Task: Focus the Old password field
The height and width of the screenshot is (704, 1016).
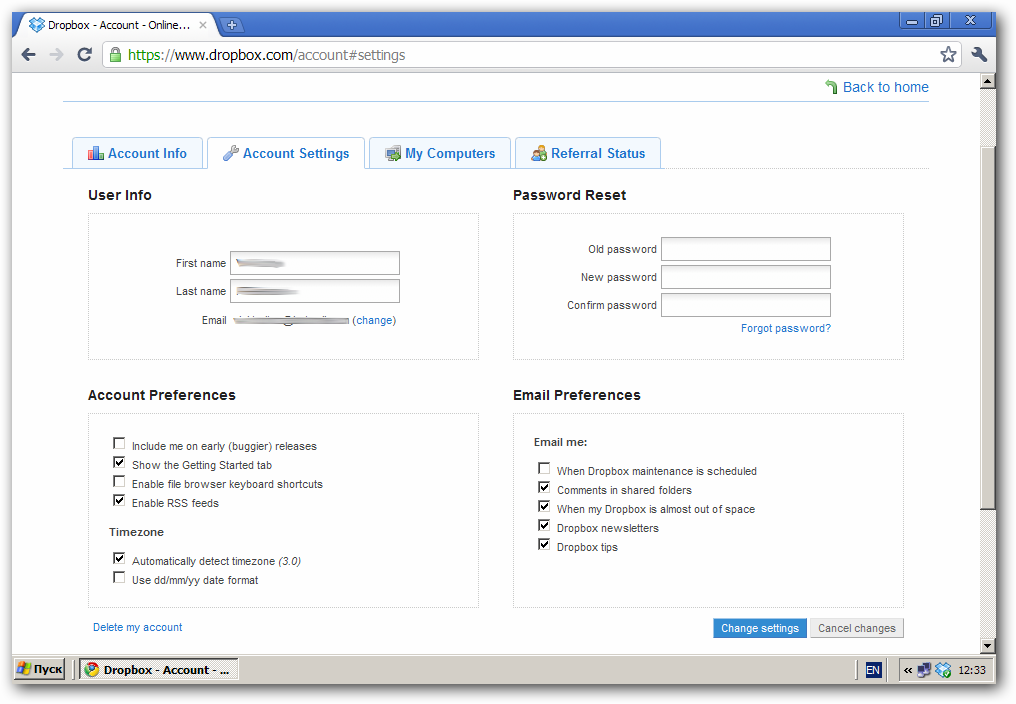Action: click(746, 249)
